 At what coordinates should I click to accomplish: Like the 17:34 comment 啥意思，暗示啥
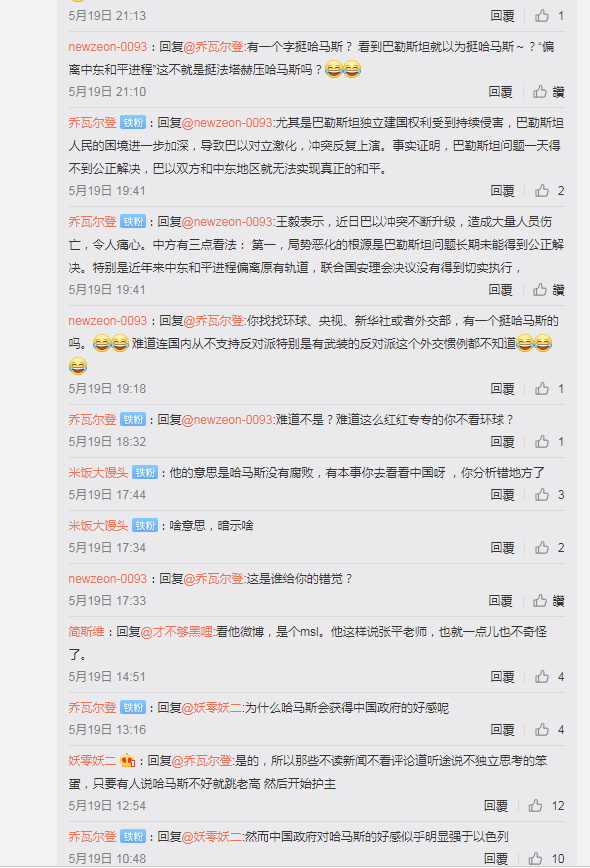(542, 548)
